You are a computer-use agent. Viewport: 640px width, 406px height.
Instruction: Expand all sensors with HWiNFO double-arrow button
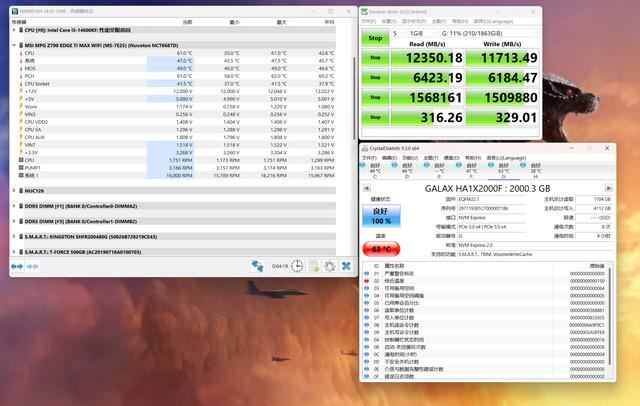click(17, 266)
